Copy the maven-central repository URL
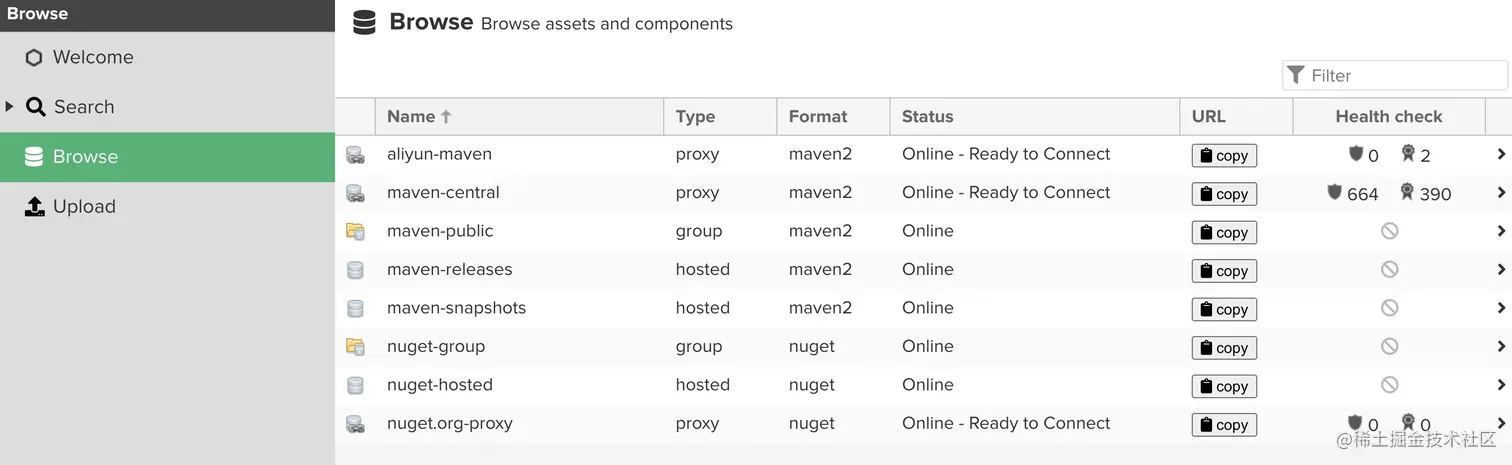The image size is (1512, 465). click(x=1224, y=194)
